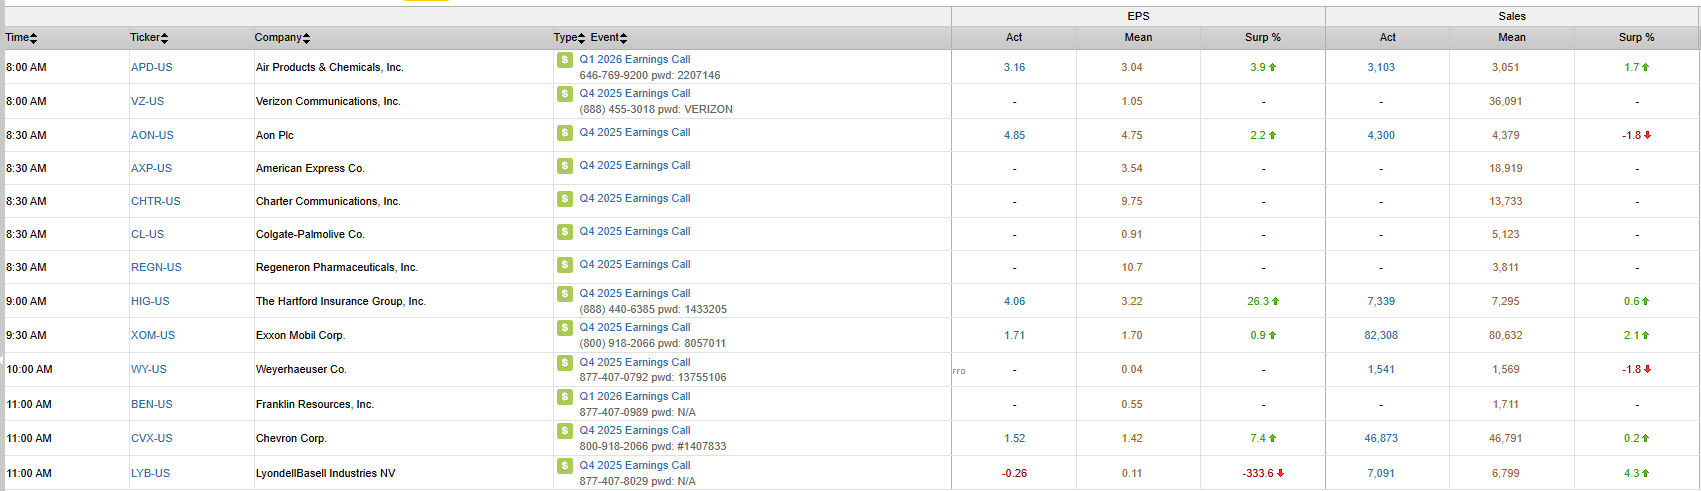Open the HIG-US ticker link

(x=150, y=302)
